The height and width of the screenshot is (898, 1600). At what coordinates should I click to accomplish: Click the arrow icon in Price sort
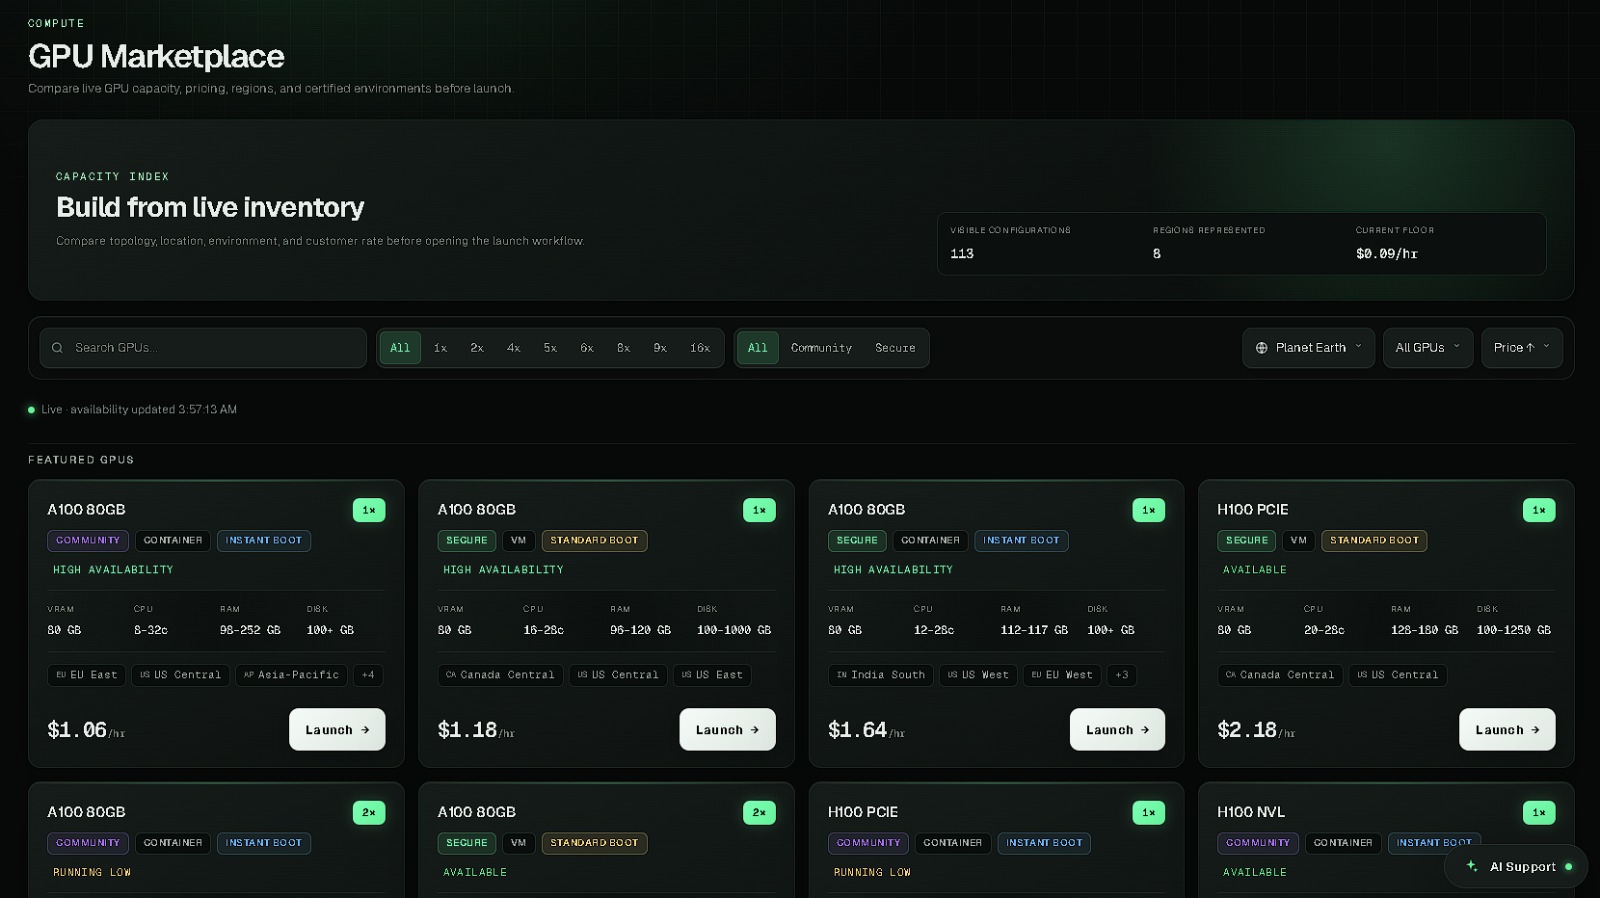1530,348
